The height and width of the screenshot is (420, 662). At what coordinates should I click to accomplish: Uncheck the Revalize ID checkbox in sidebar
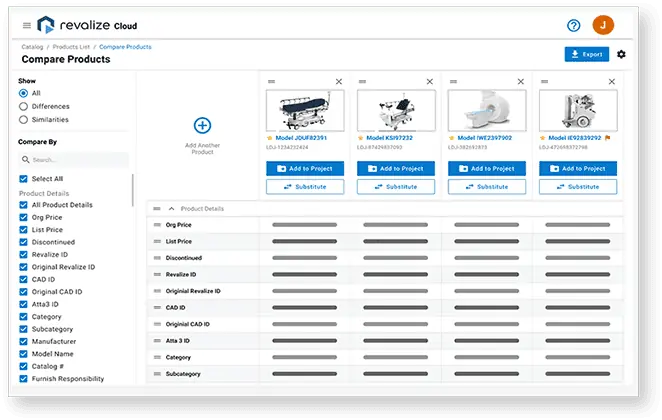(x=23, y=255)
